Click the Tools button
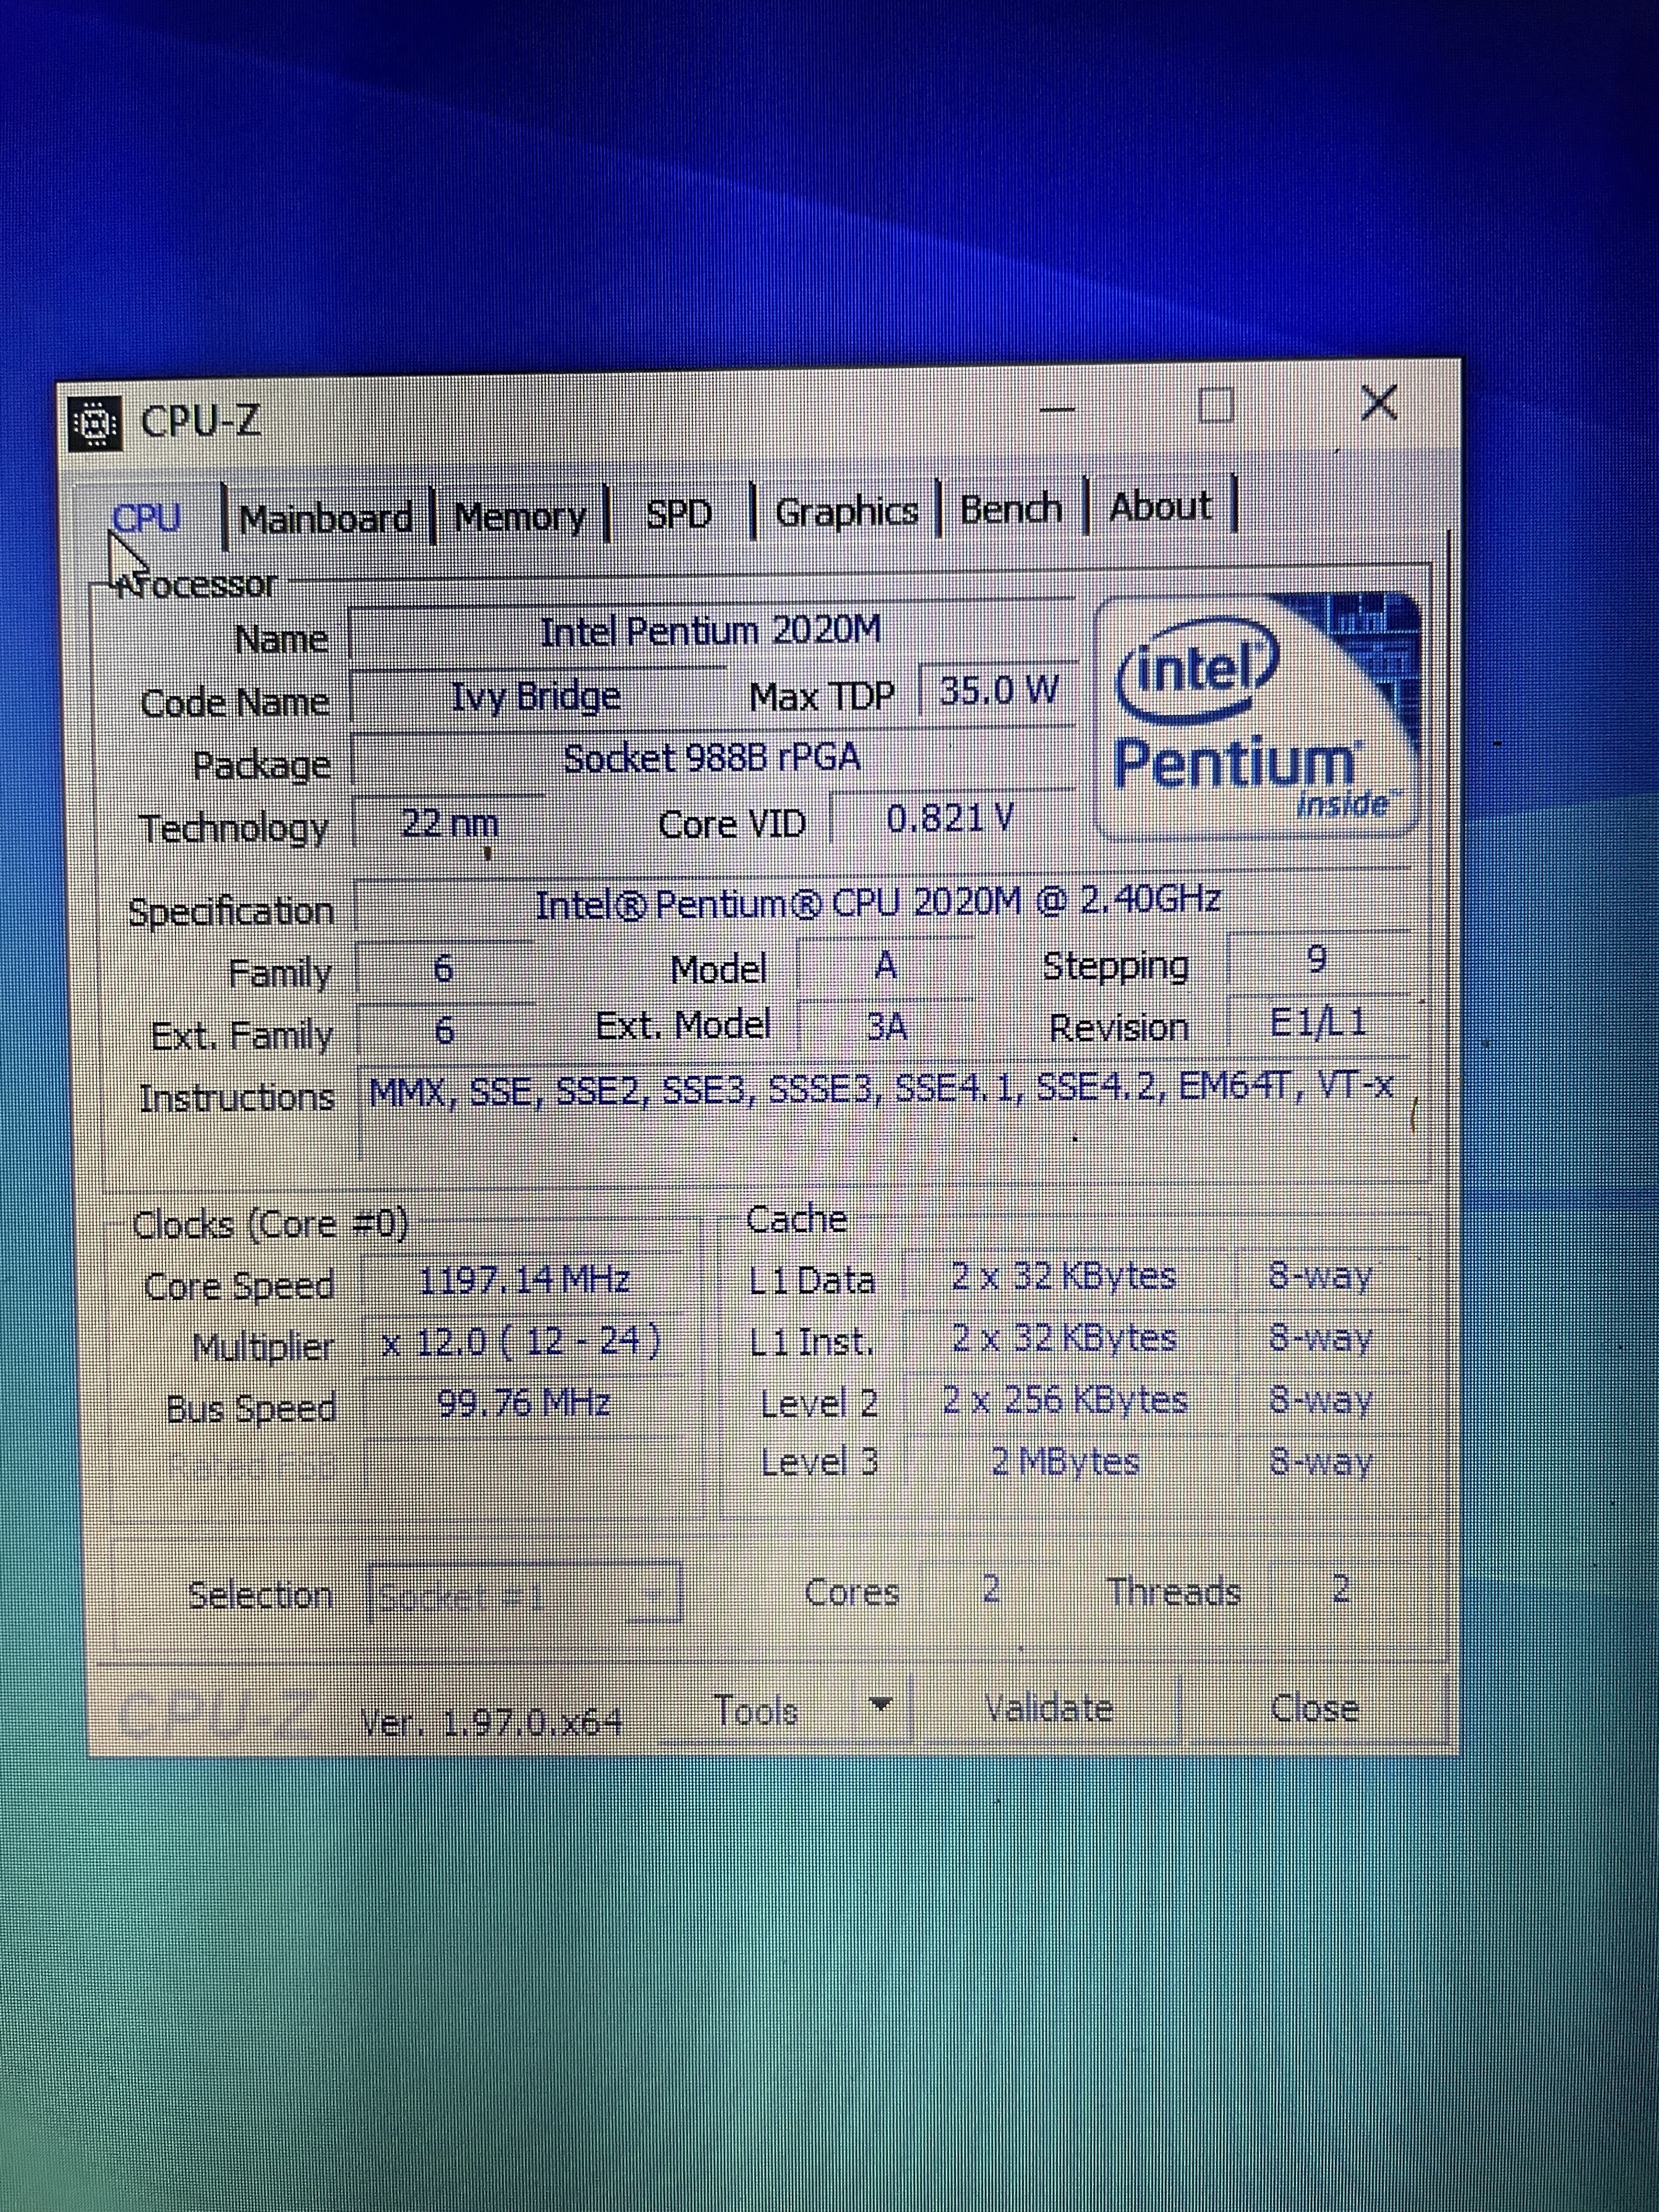 tap(756, 1711)
